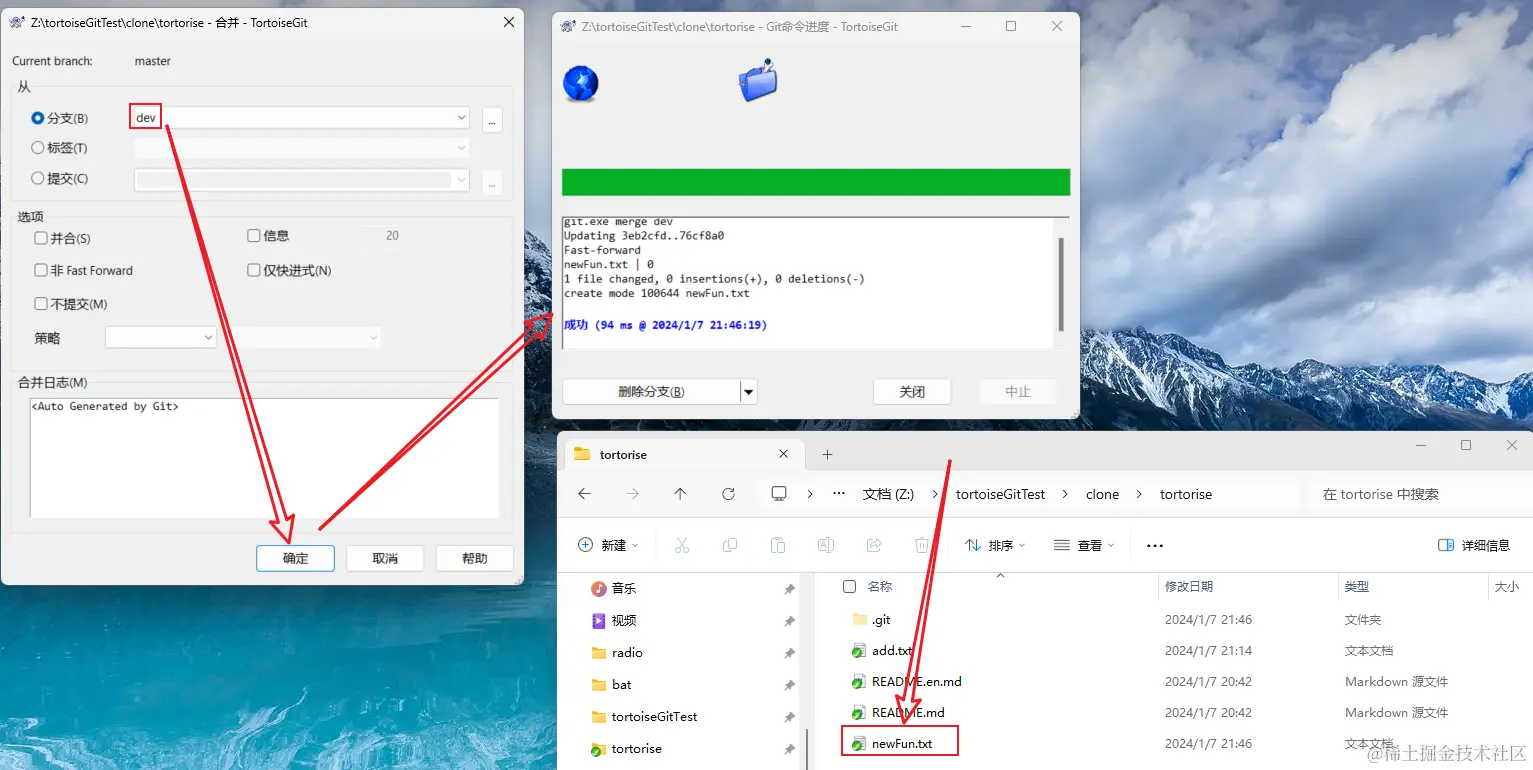
Task: Select the newFun.txt file
Action: (x=901, y=743)
